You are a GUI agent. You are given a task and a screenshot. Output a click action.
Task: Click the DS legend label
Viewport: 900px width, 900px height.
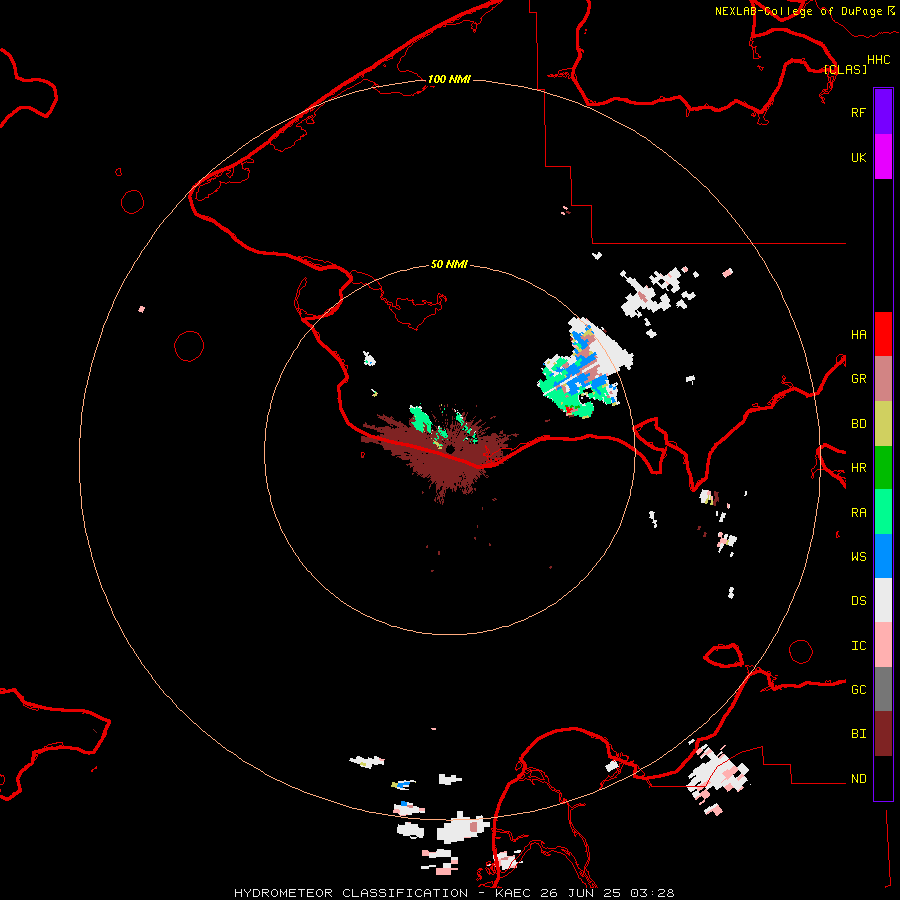858,601
